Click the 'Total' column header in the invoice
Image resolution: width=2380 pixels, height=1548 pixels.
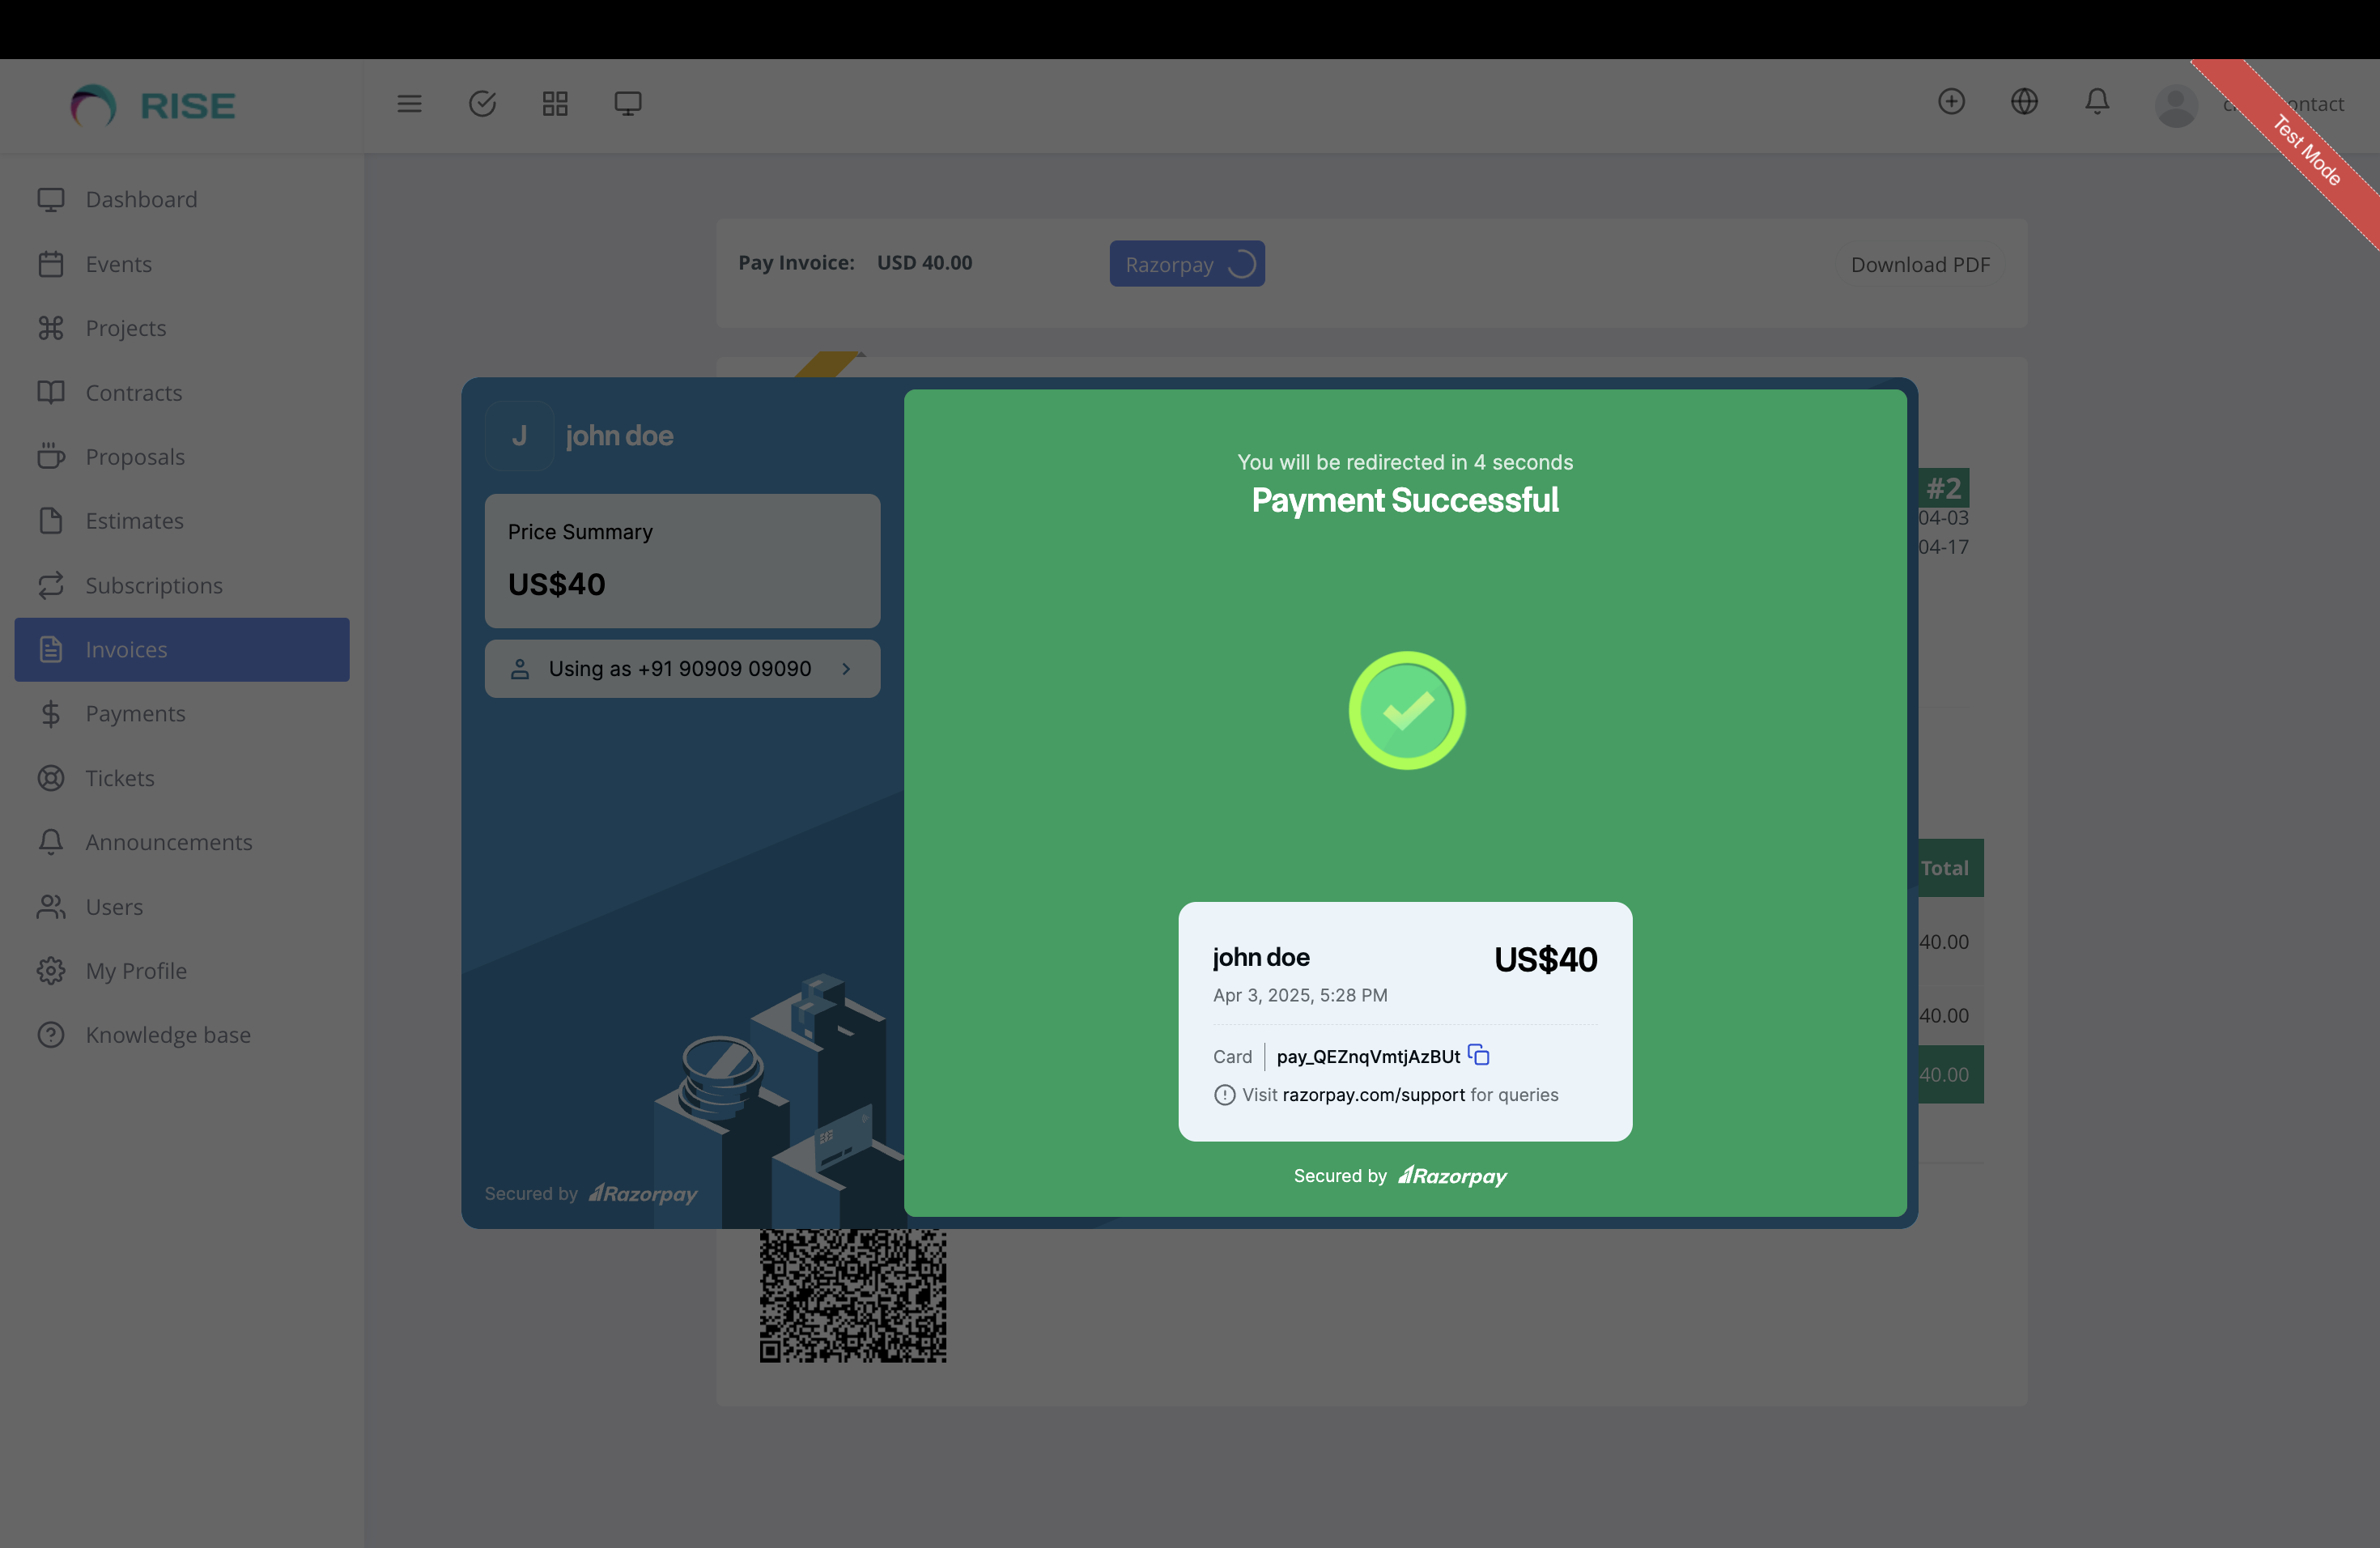1944,868
